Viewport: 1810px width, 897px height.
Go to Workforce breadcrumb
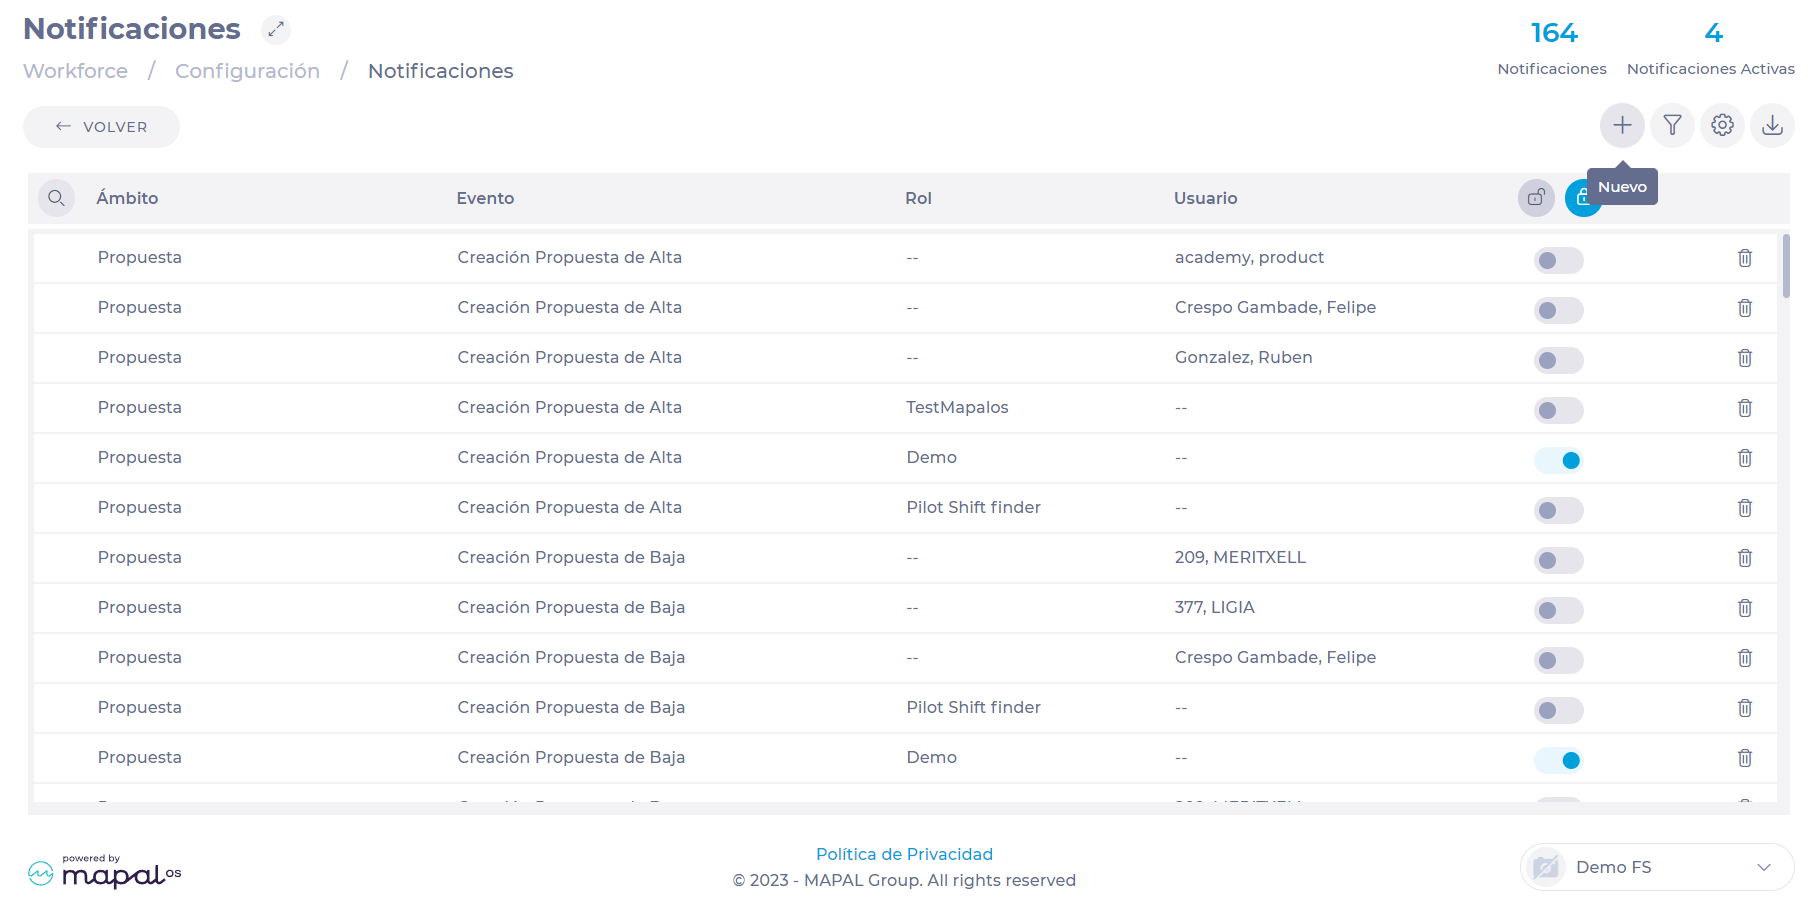76,71
